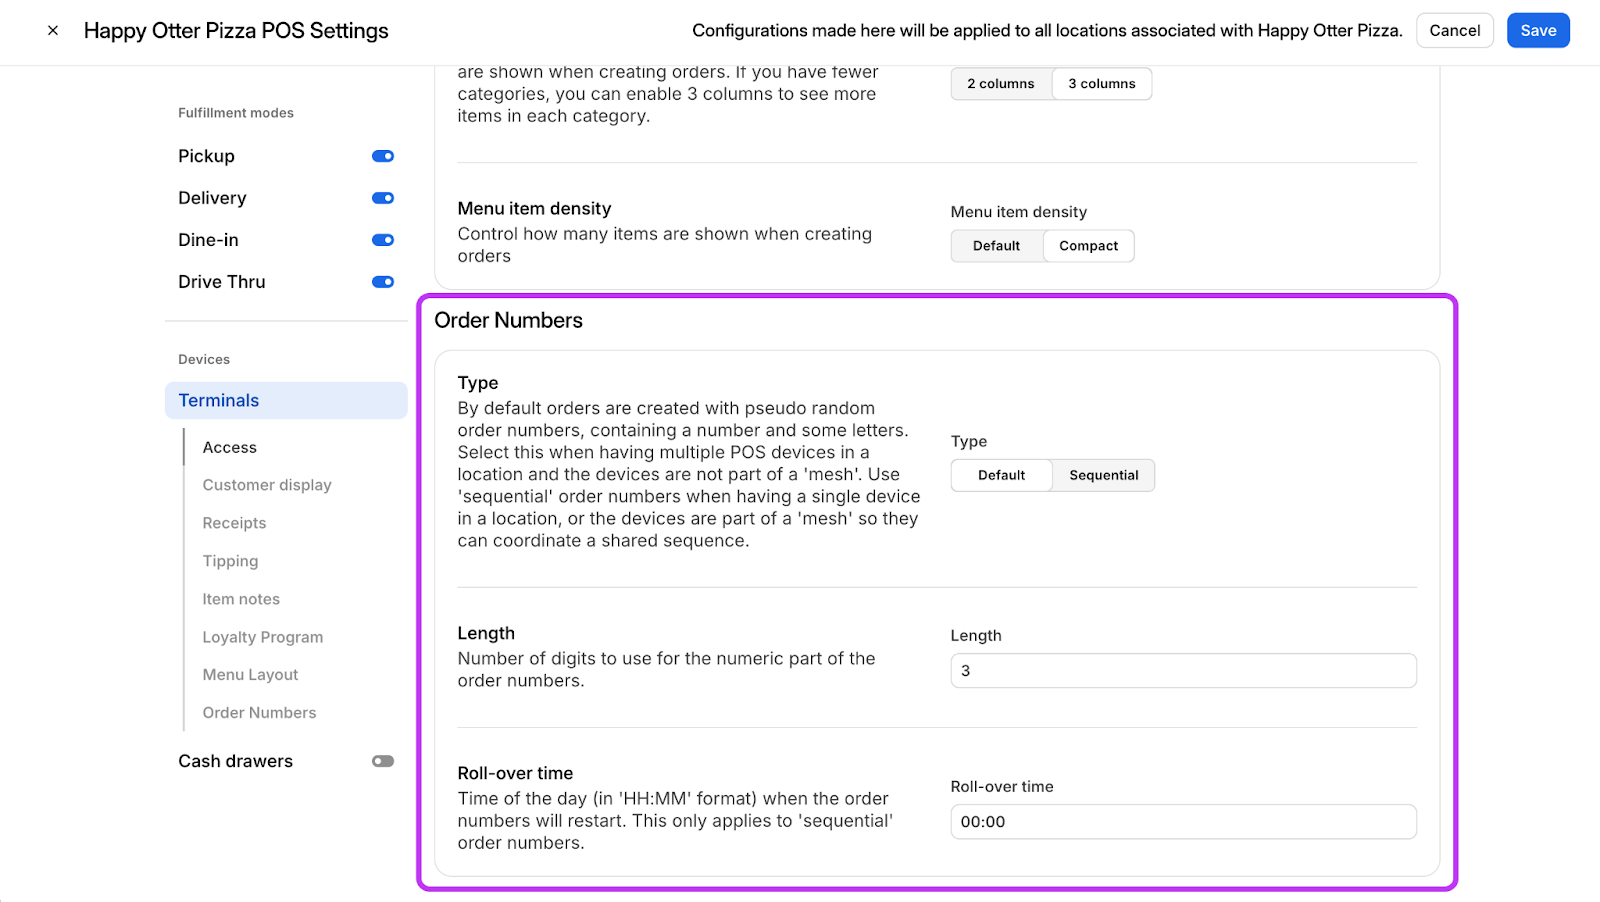Image resolution: width=1600 pixels, height=902 pixels.
Task: Close the POS Settings dialog with X
Action: [53, 31]
